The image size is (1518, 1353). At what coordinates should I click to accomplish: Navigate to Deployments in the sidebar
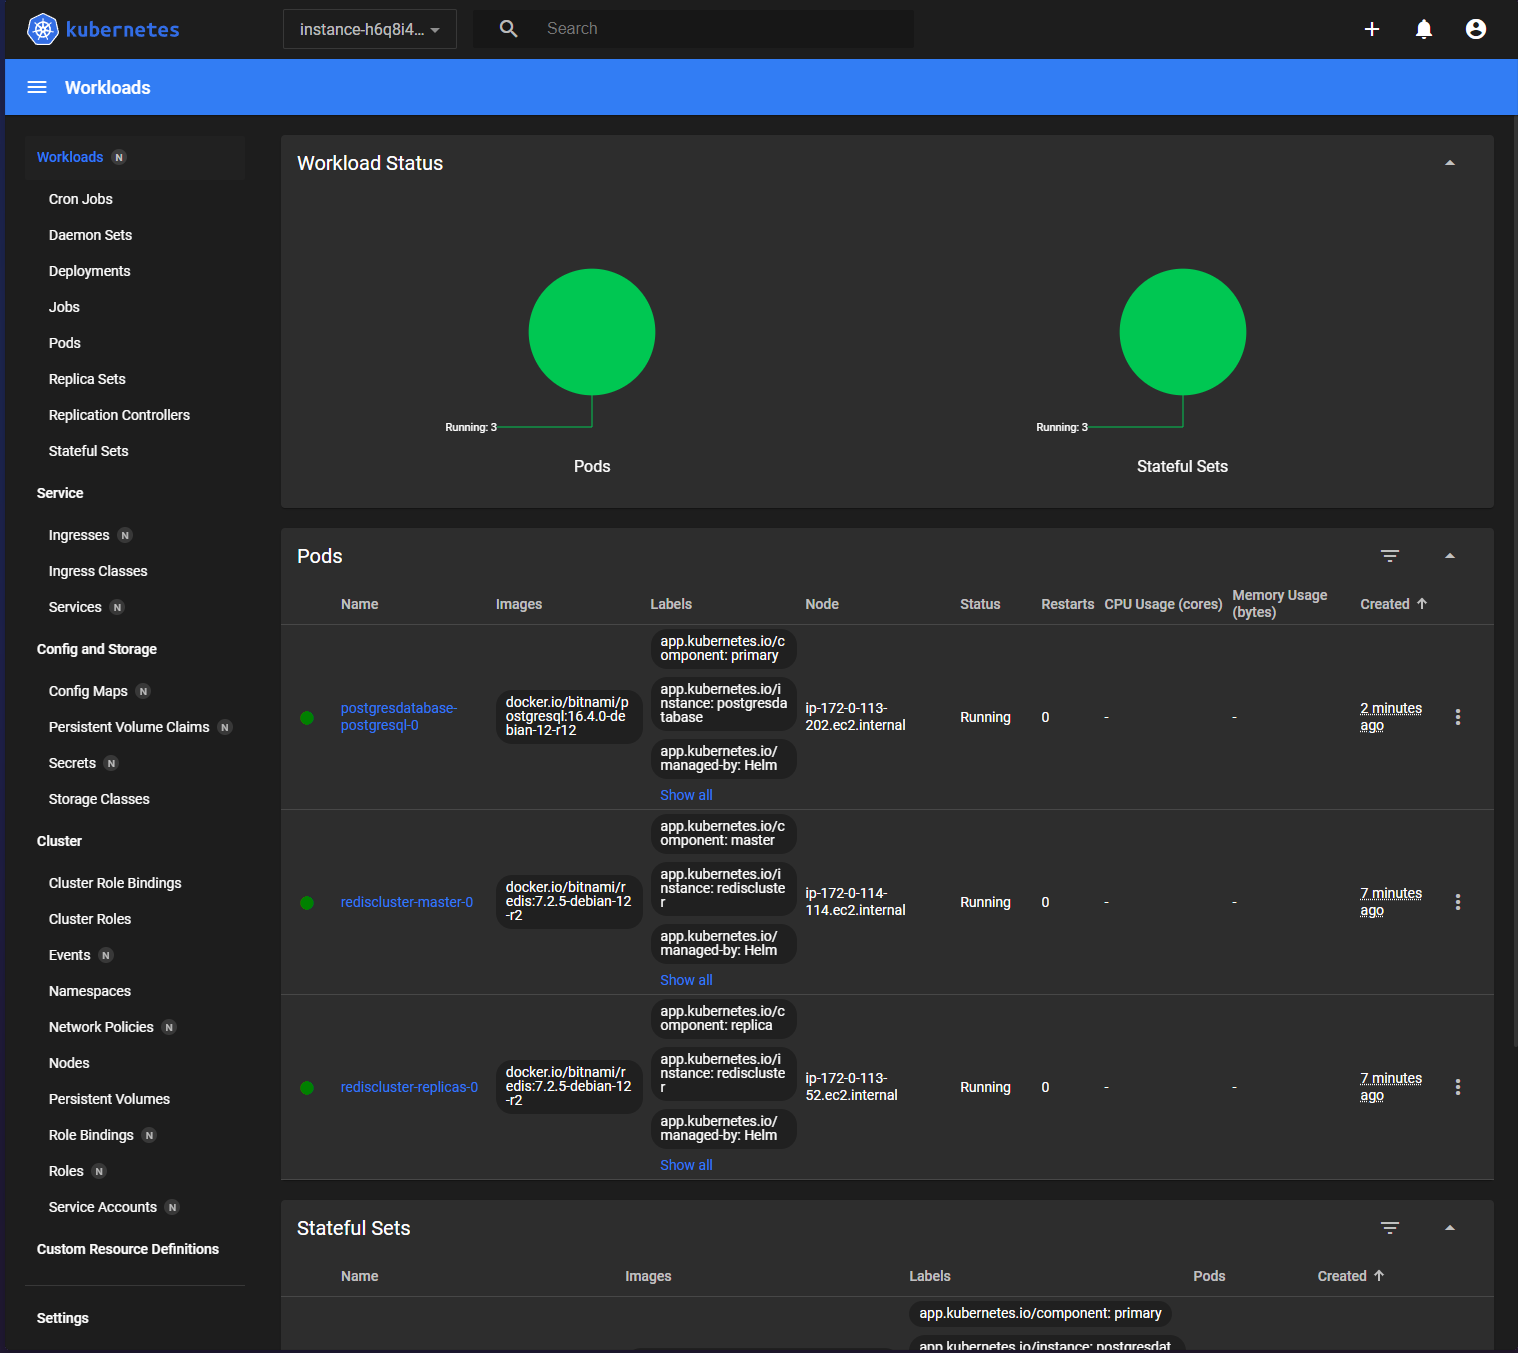click(x=89, y=270)
